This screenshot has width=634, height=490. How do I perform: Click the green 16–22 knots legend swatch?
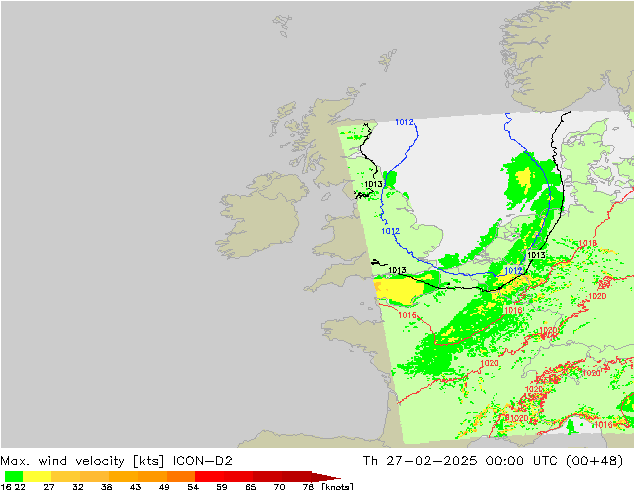pos(14,476)
